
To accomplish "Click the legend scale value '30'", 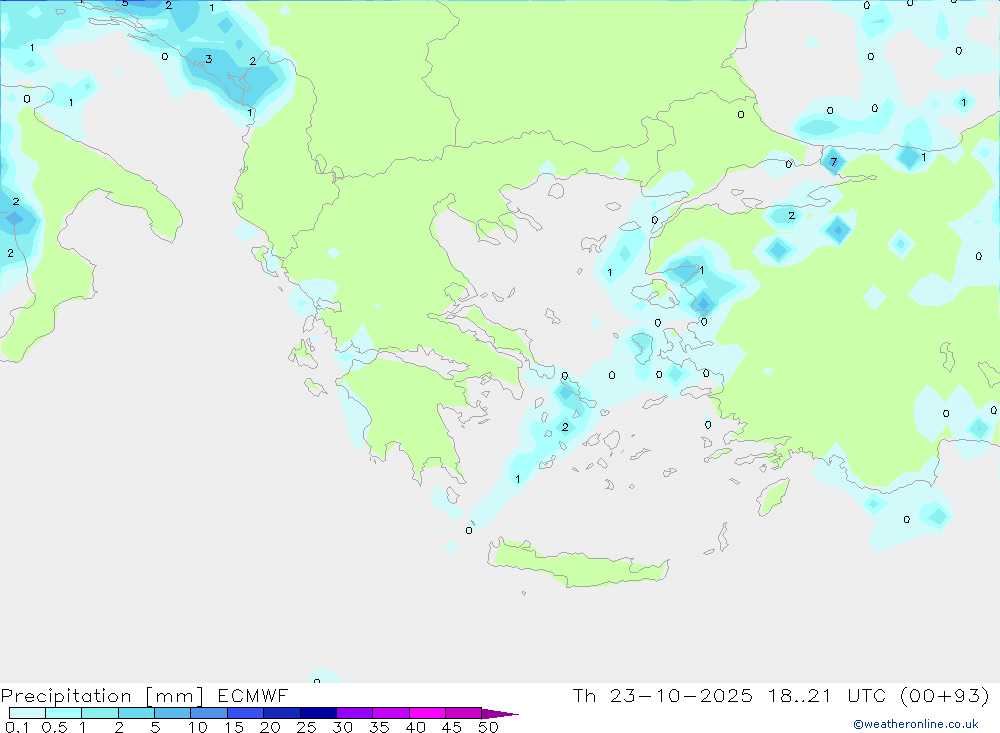I will pos(343,727).
